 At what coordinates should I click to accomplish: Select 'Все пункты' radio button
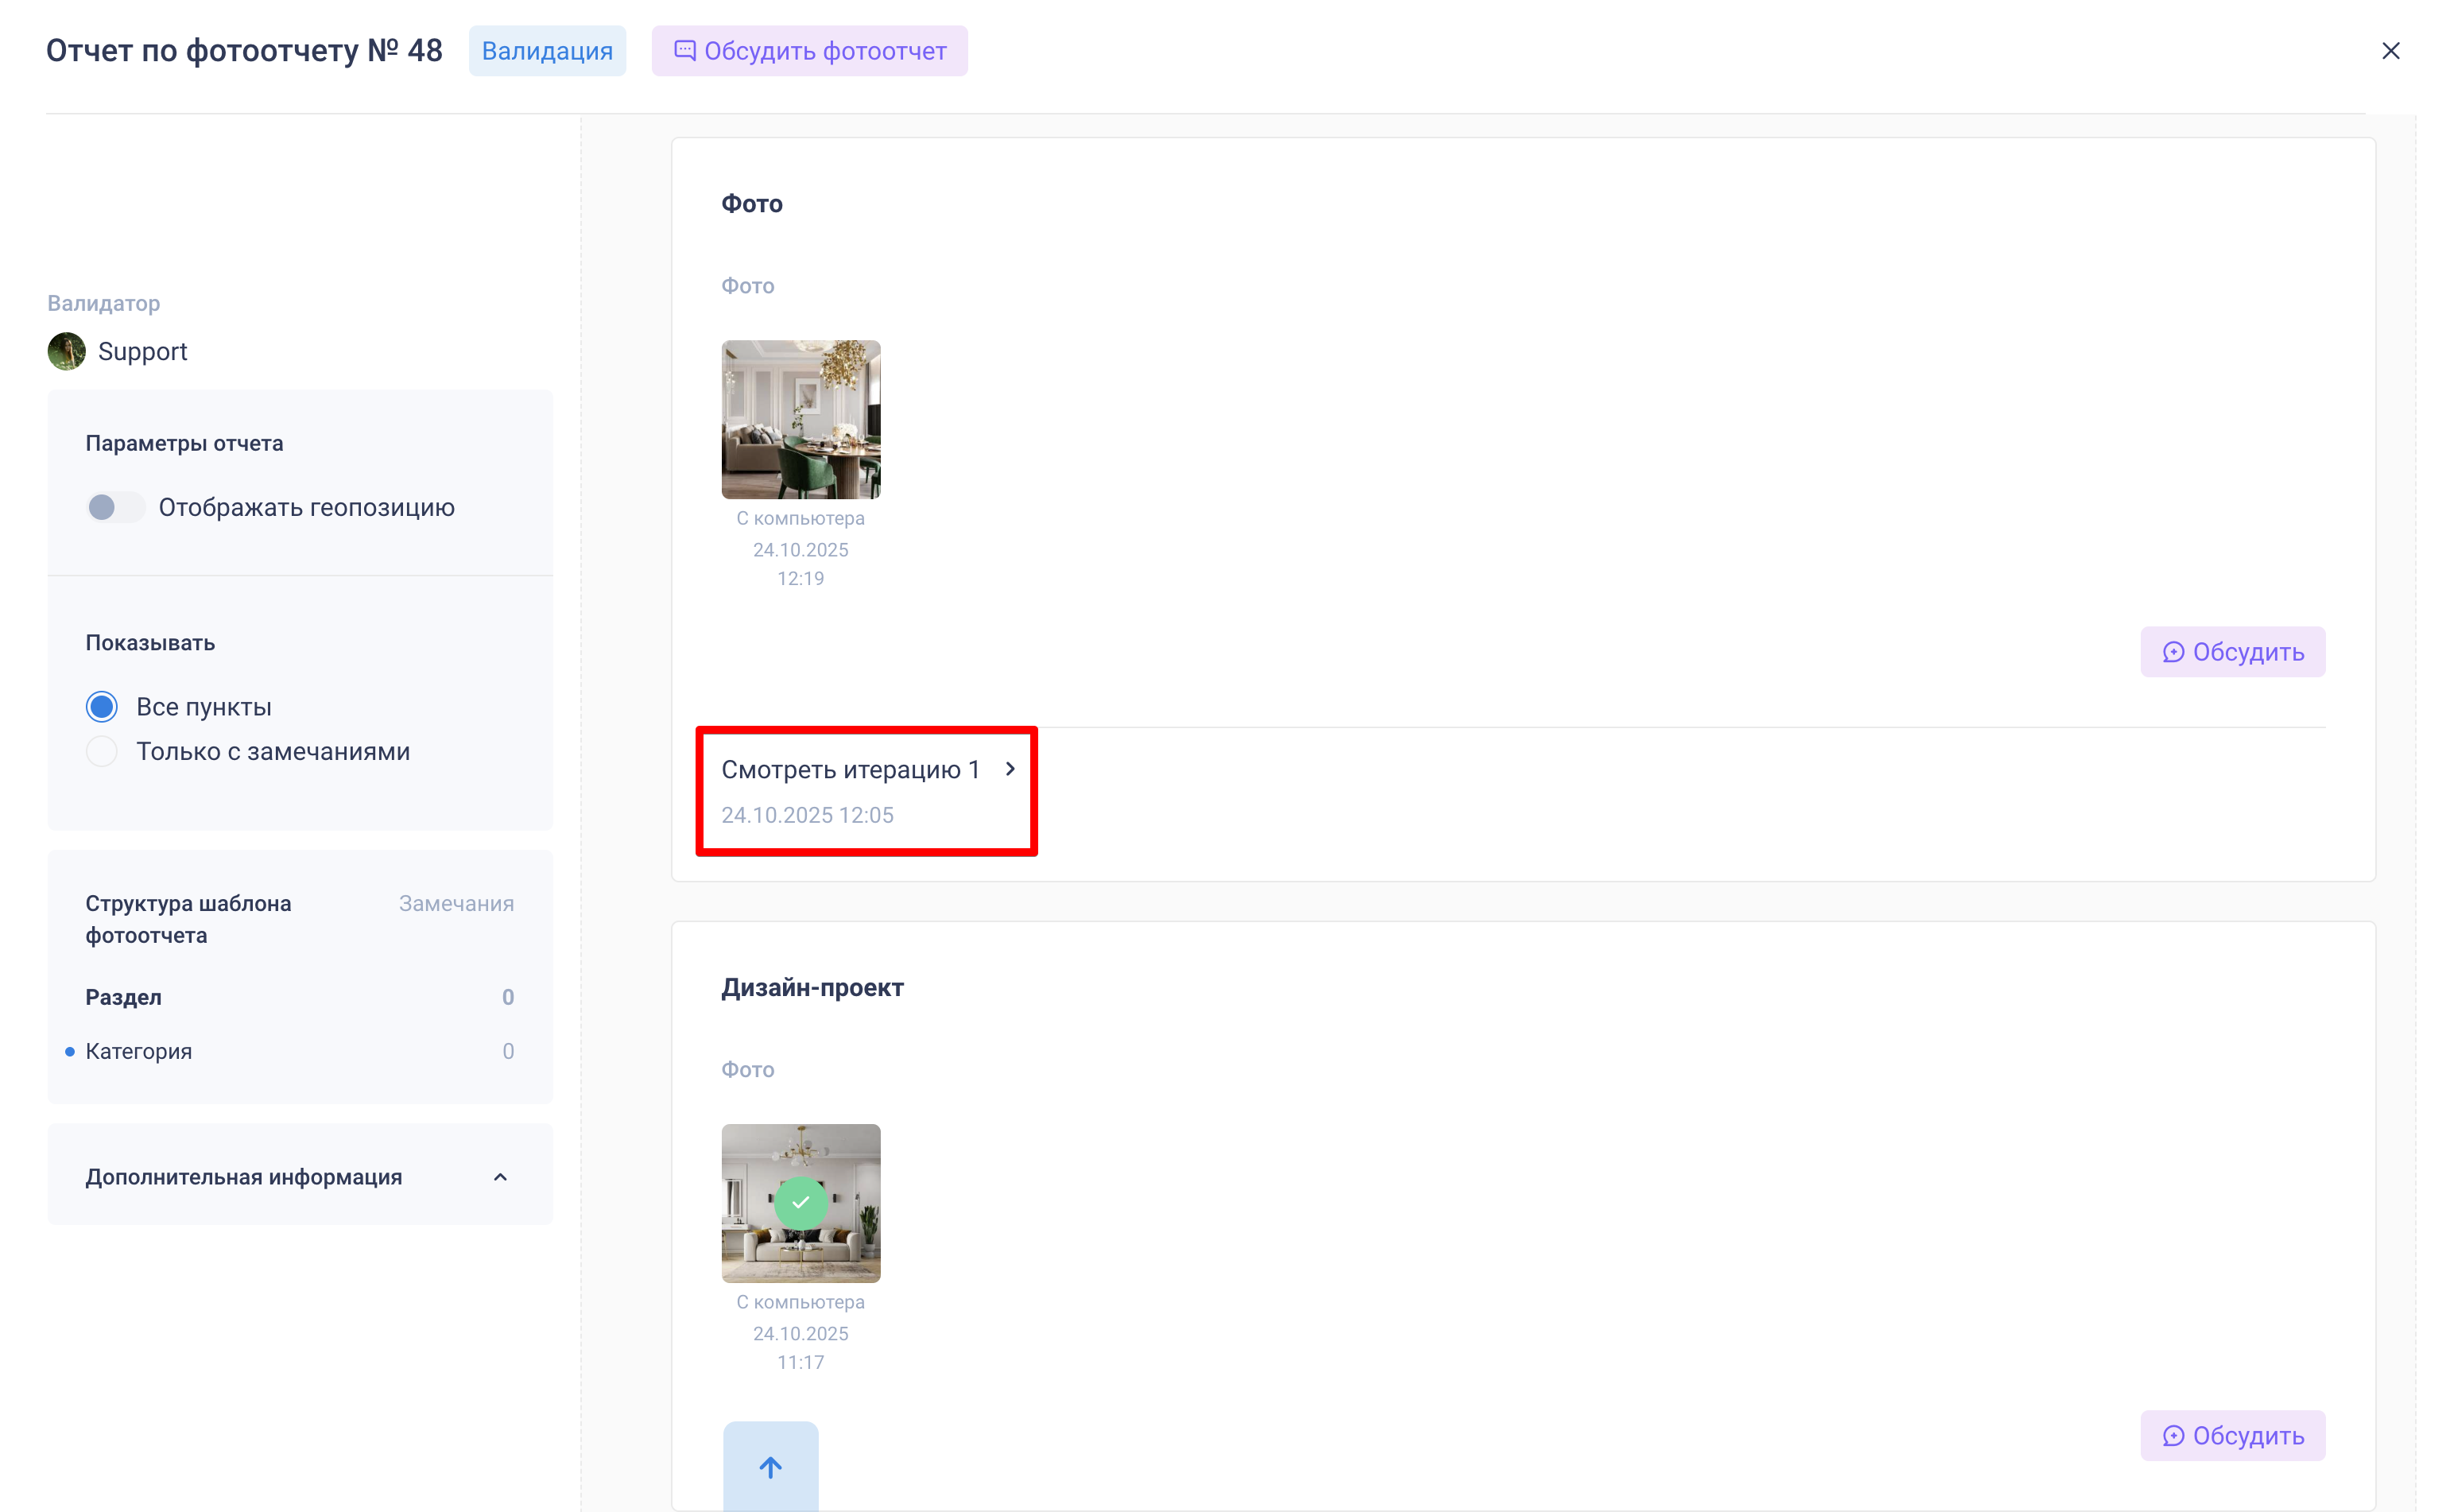(x=102, y=707)
